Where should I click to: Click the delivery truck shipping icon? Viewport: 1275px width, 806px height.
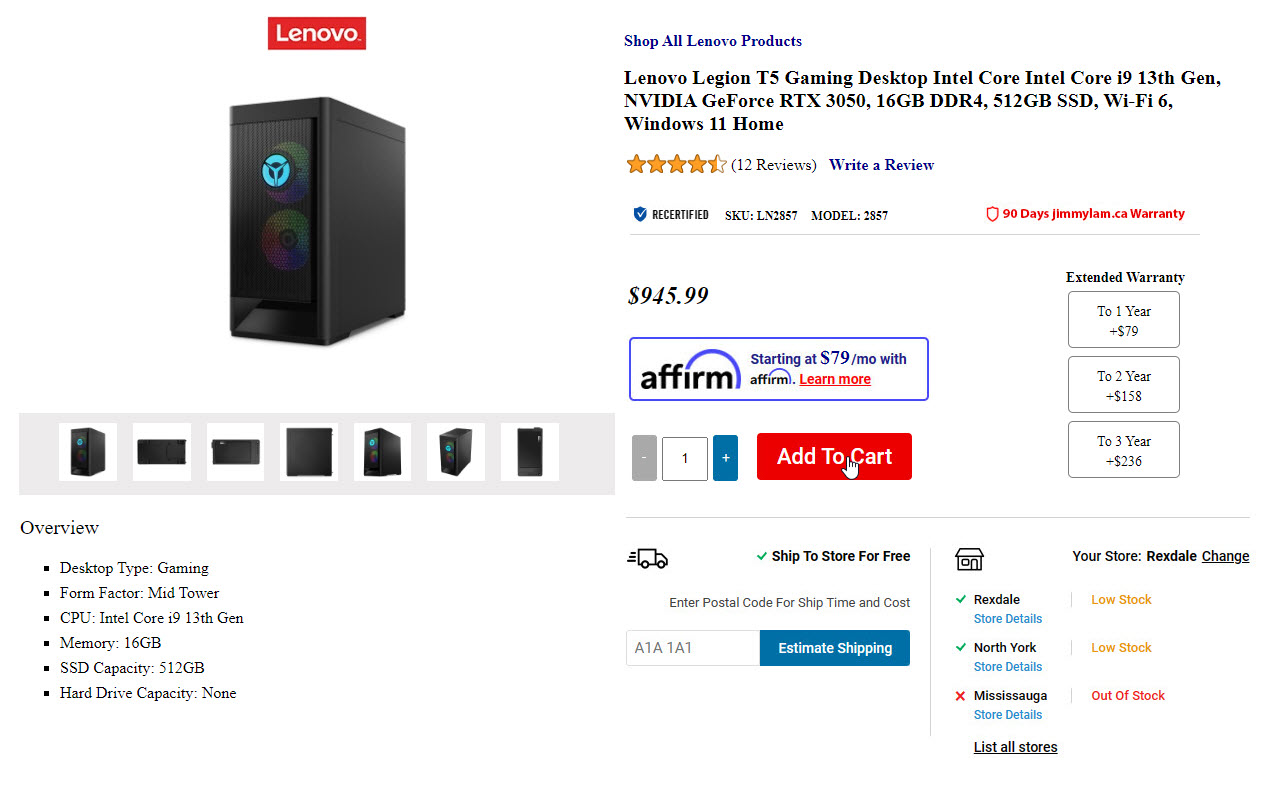647,558
